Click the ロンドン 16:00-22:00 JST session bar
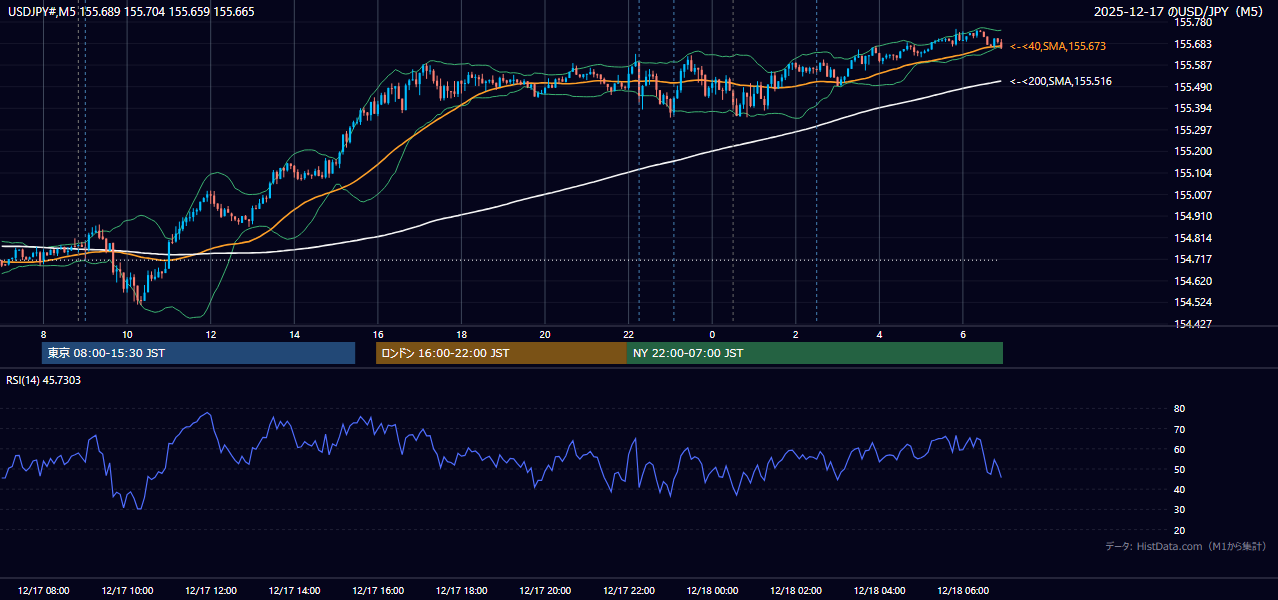This screenshot has width=1278, height=600. point(501,353)
